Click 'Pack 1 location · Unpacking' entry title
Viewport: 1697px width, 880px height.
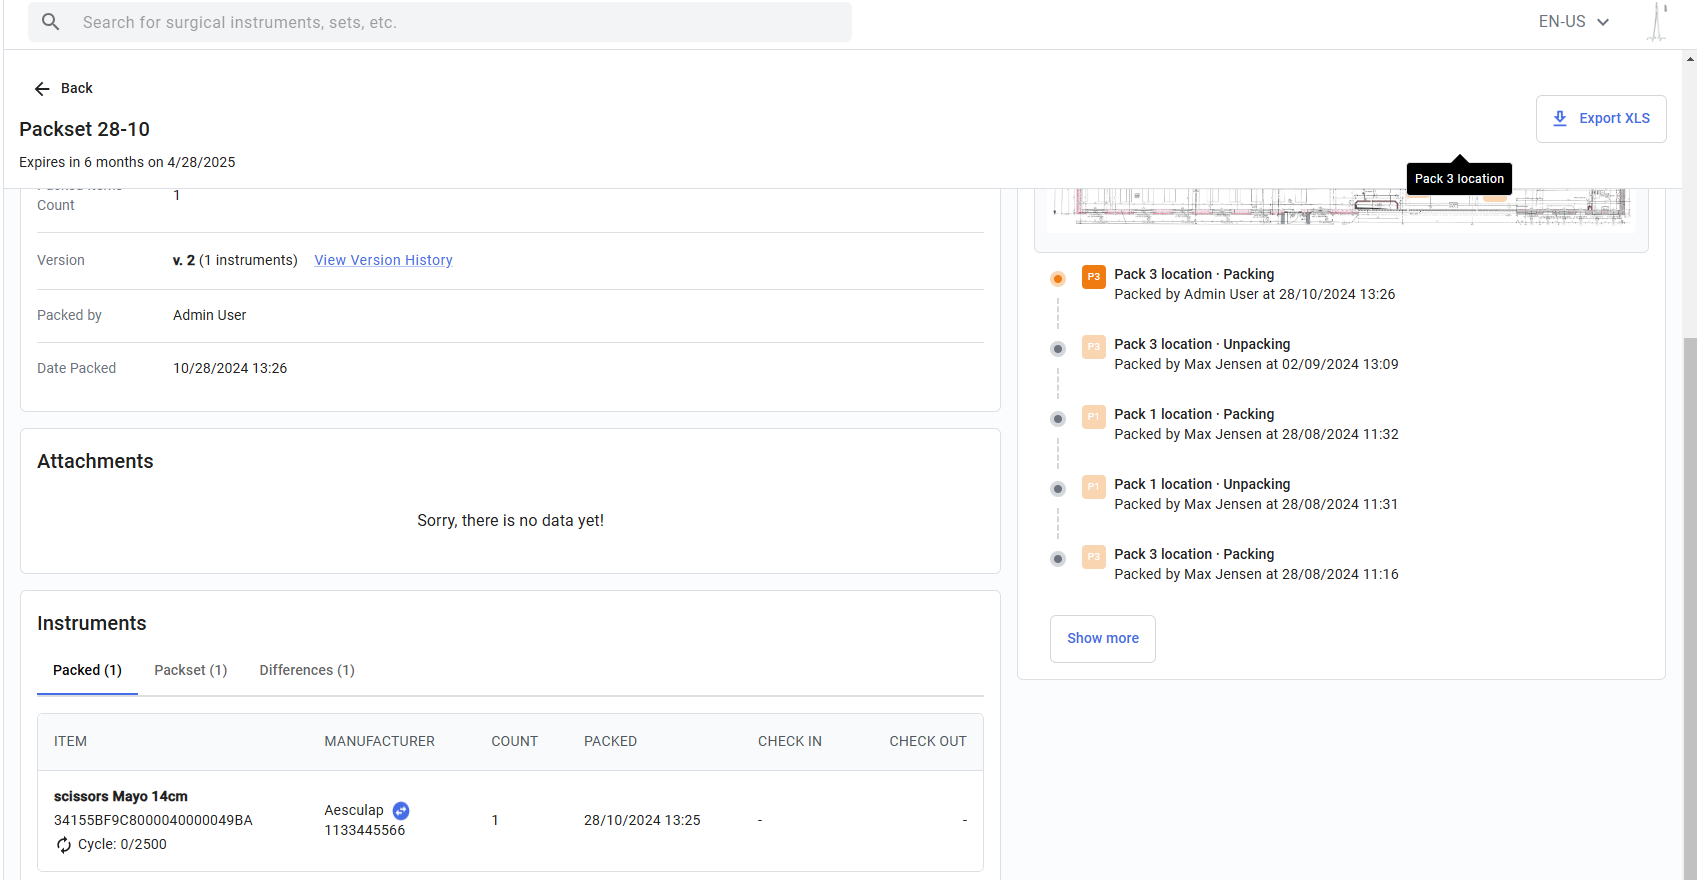pos(1202,485)
